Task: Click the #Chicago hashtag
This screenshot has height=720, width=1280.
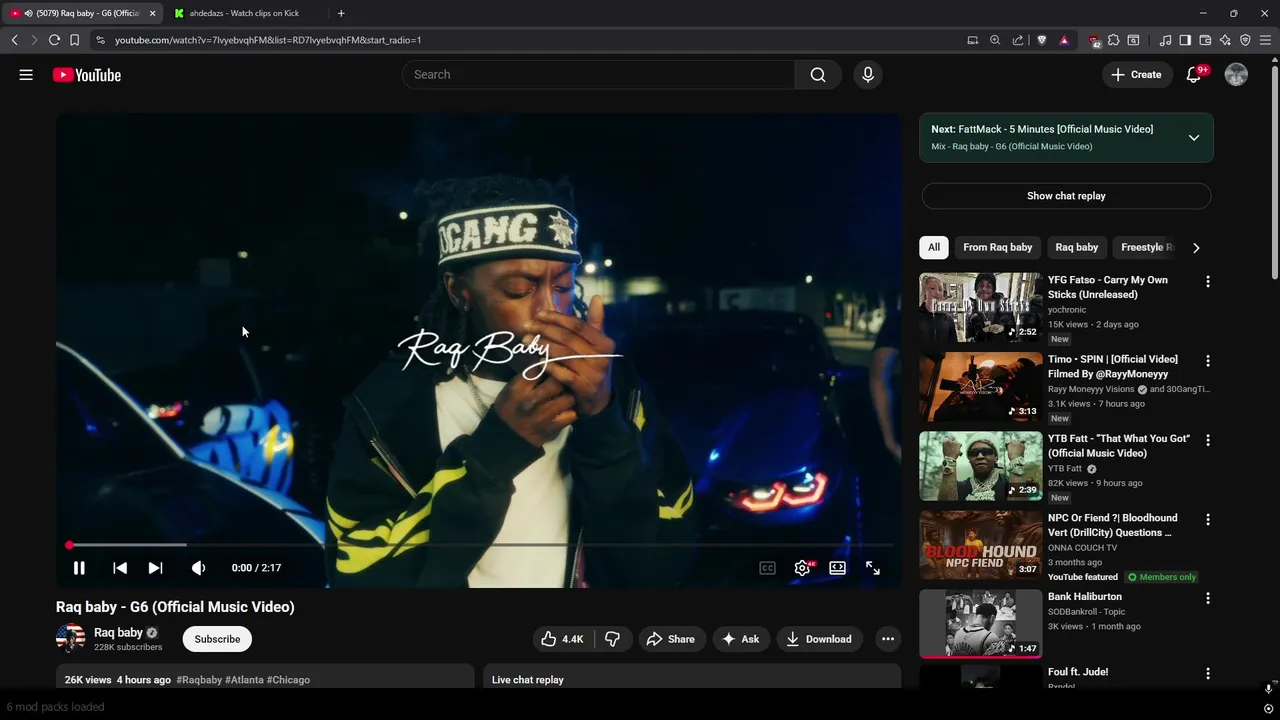Action: (288, 680)
